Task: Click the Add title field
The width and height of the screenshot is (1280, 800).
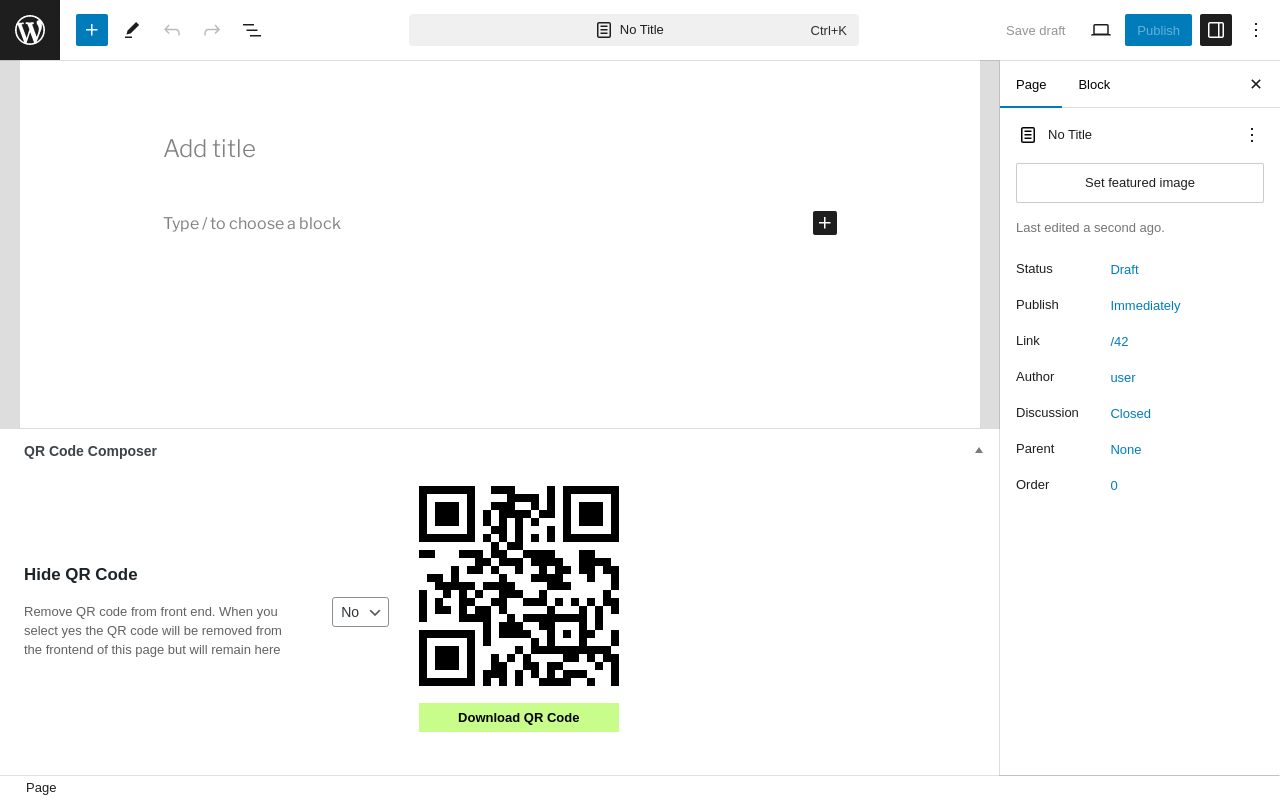Action: (500, 149)
